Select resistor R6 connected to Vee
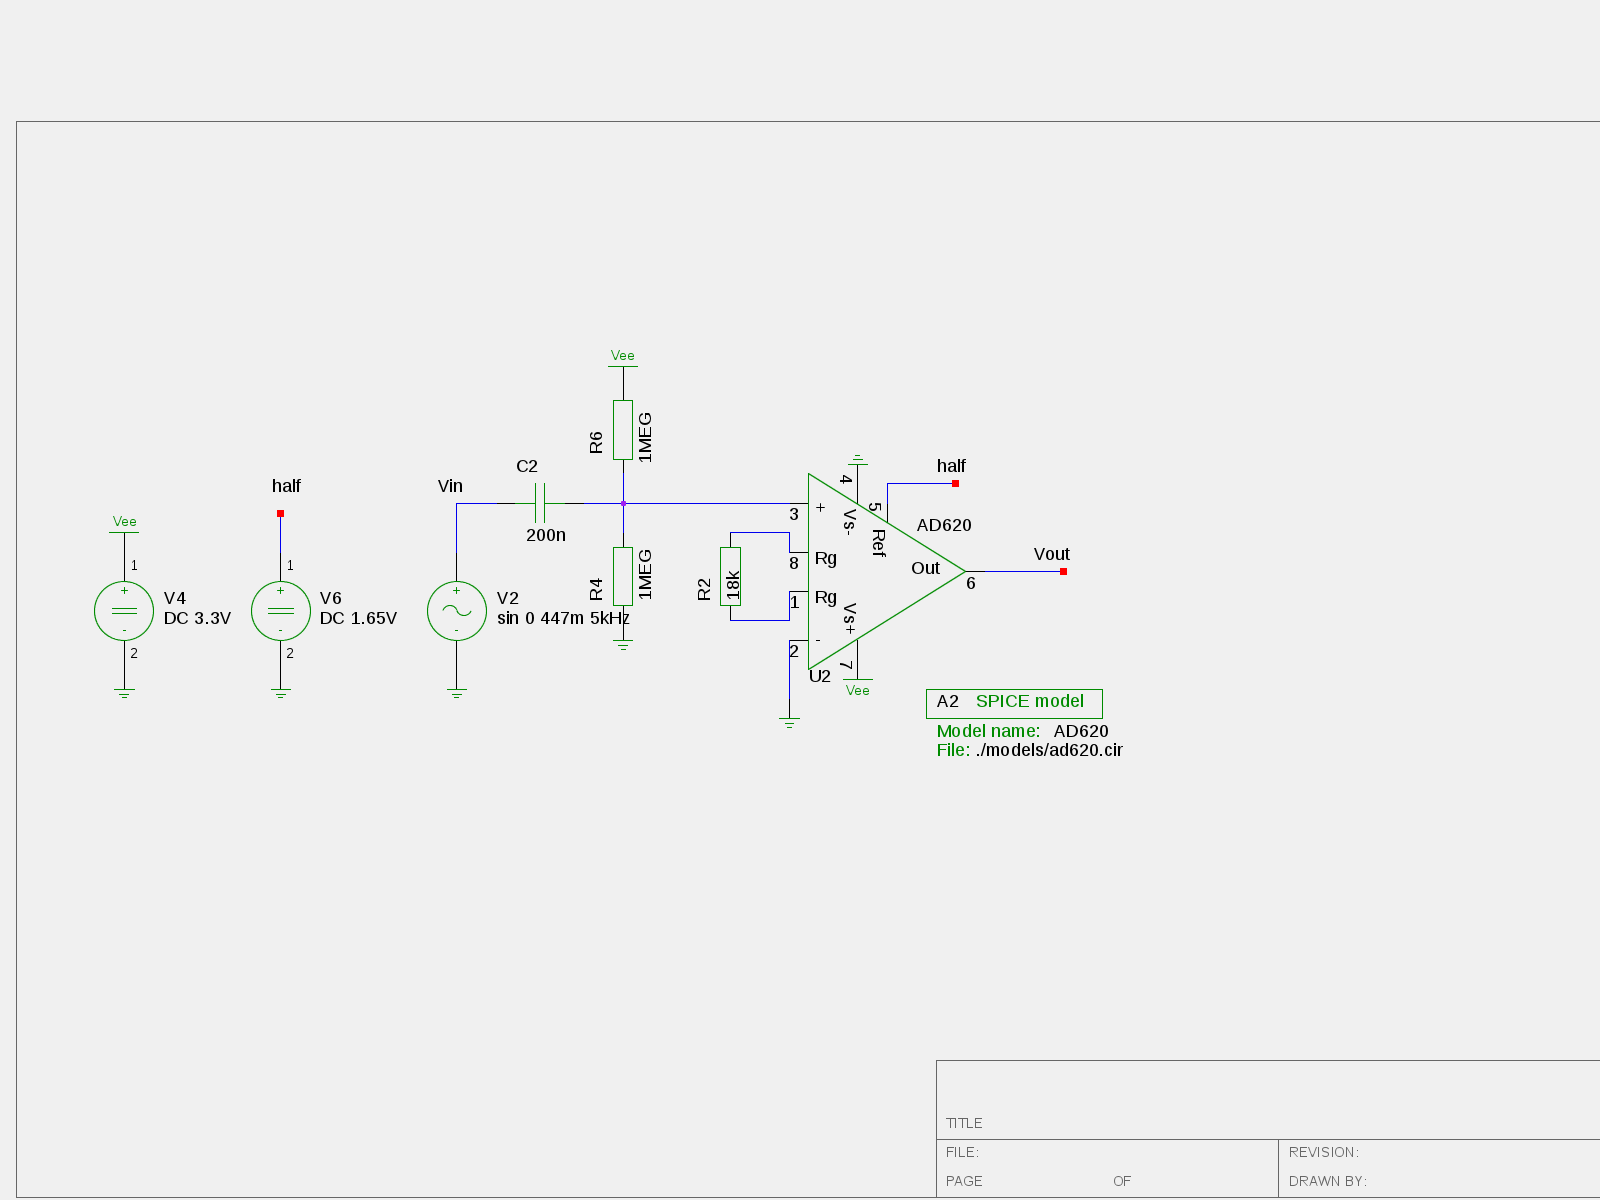 [x=623, y=430]
